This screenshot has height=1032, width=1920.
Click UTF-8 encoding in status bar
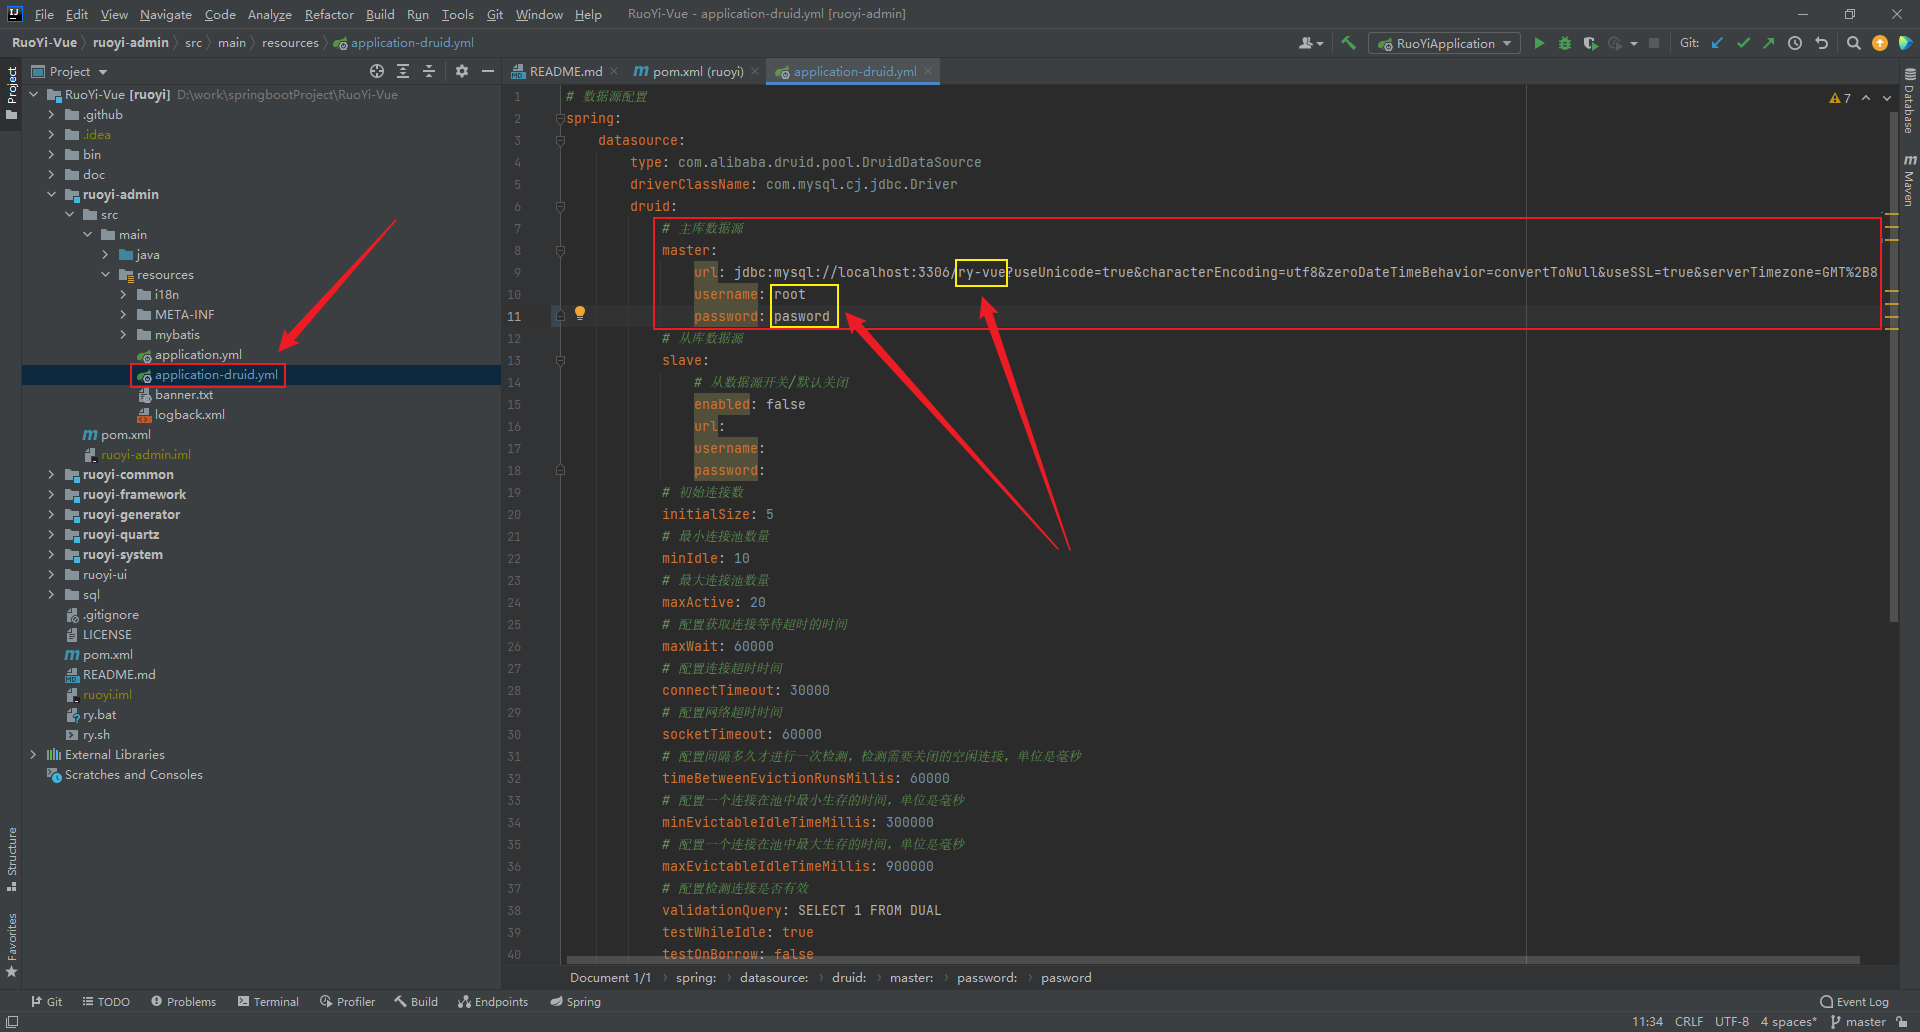(x=1731, y=1021)
